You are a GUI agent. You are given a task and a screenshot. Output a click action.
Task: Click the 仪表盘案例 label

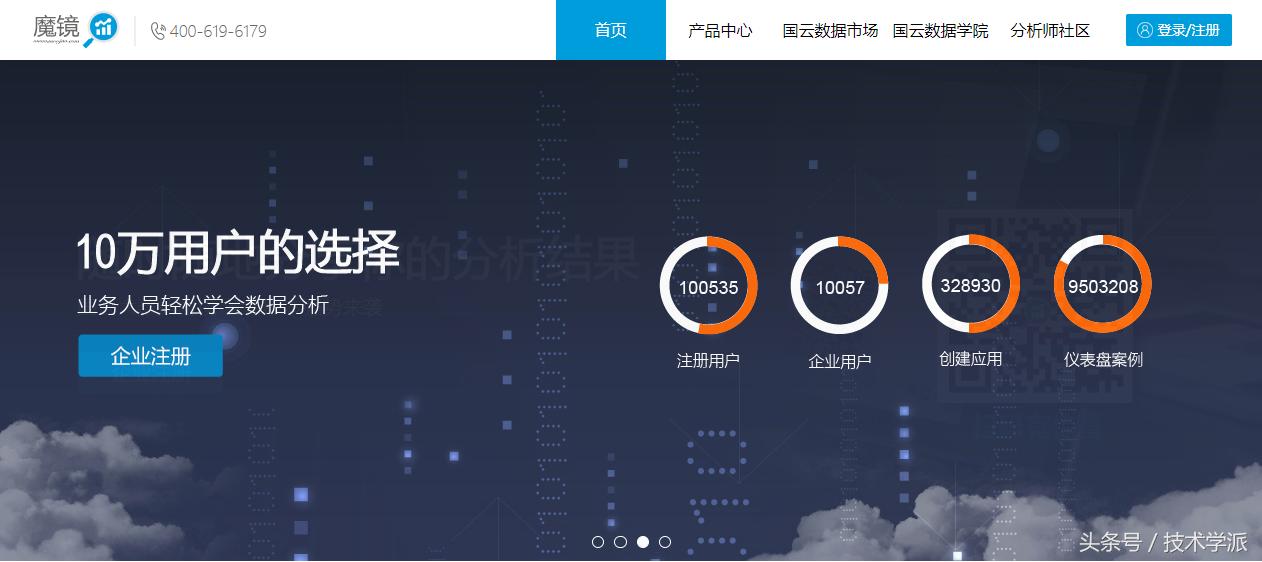1103,359
